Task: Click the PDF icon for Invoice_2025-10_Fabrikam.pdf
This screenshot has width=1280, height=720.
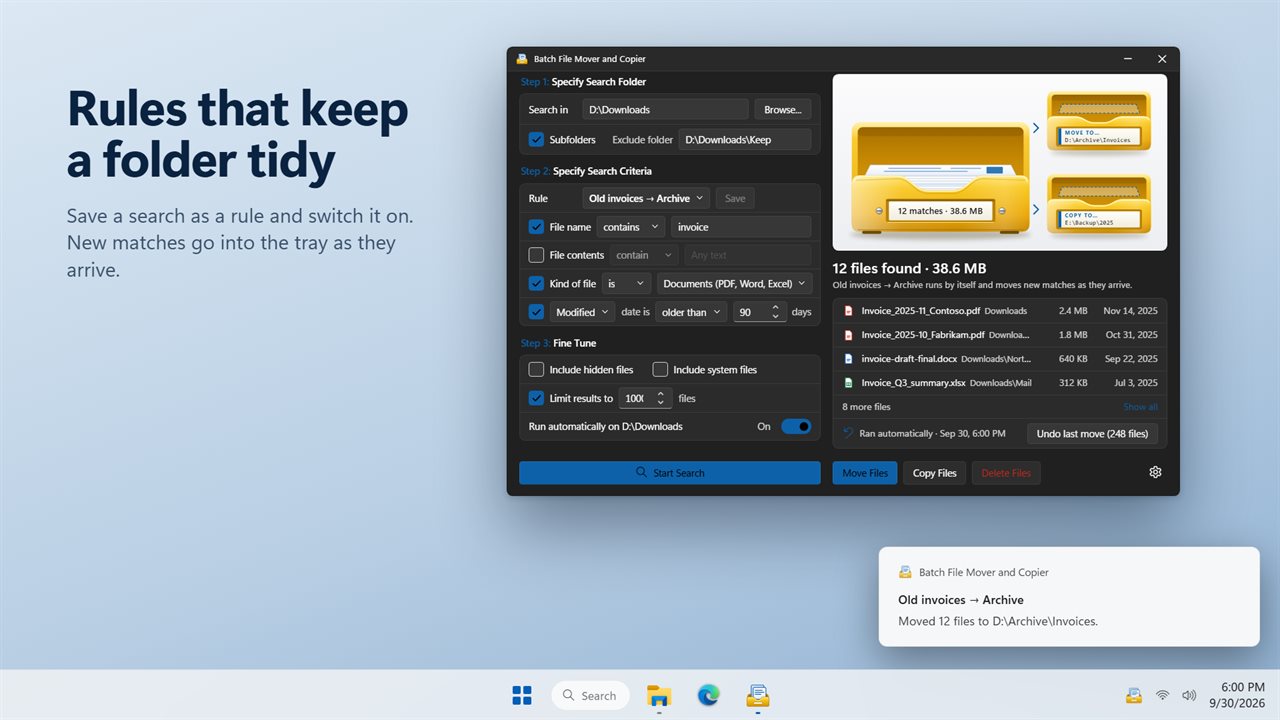Action: [848, 335]
